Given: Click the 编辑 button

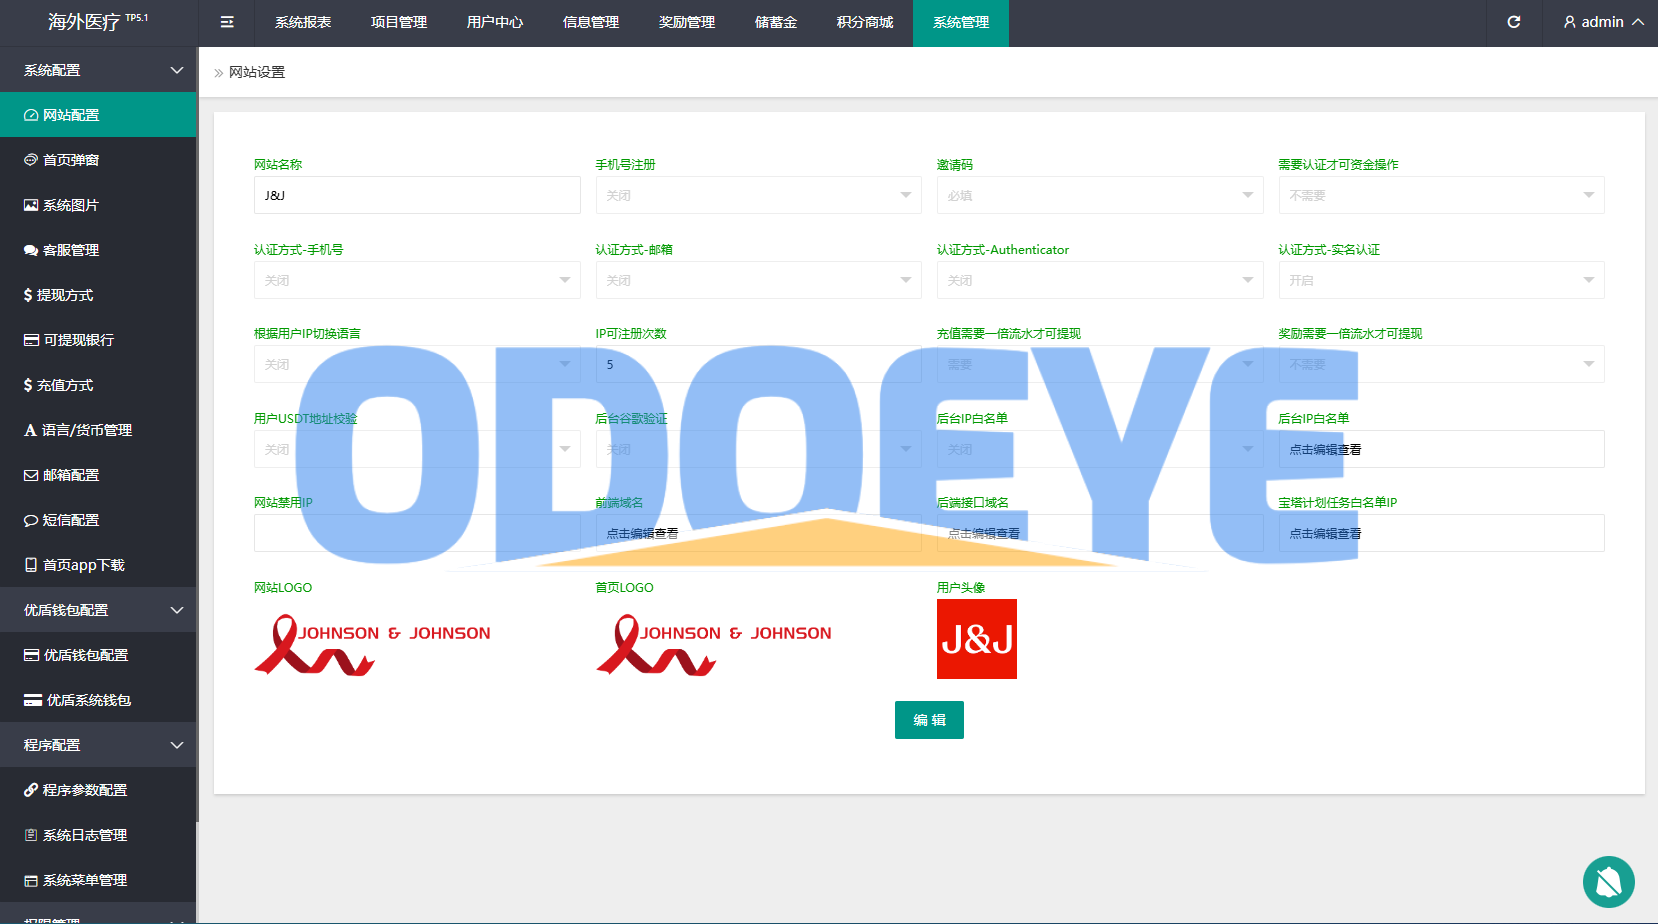Looking at the screenshot, I should pyautogui.click(x=929, y=720).
